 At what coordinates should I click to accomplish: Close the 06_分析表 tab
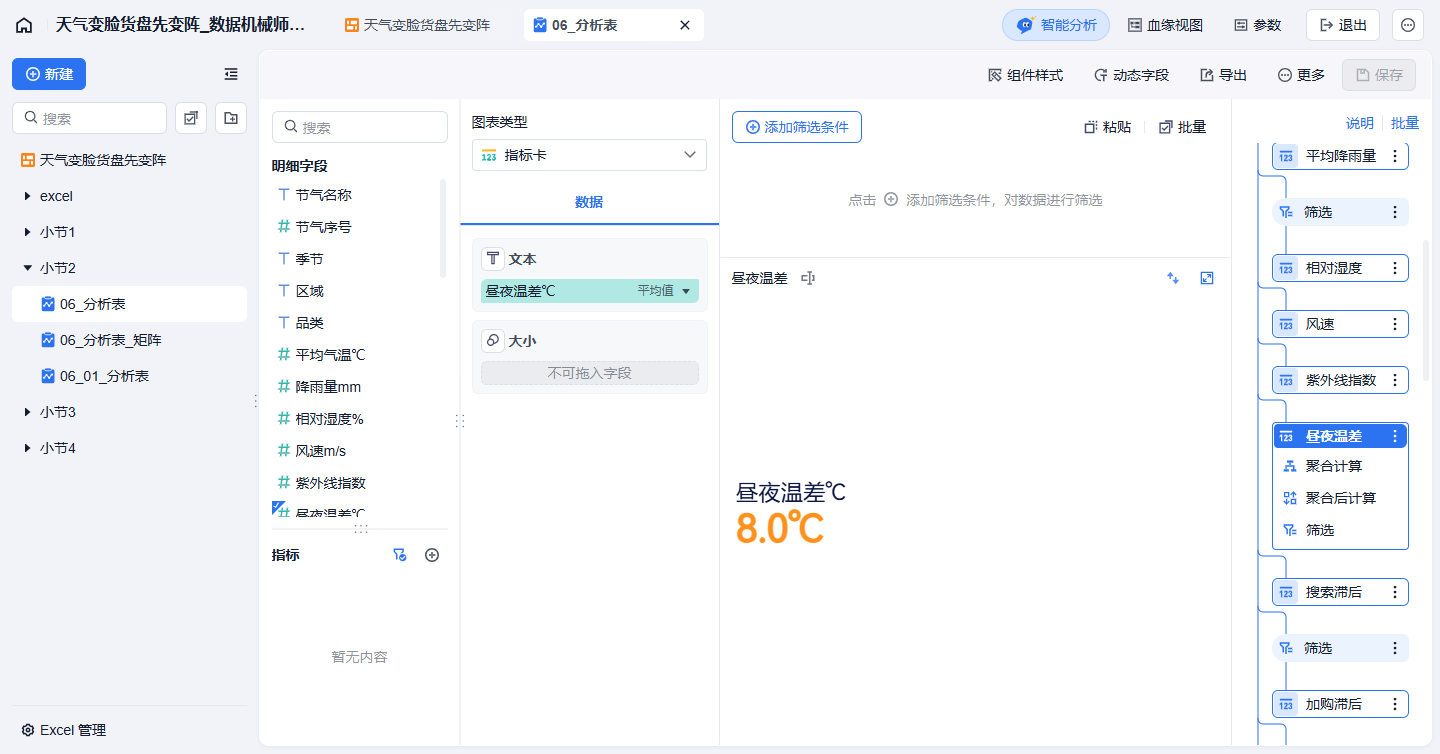685,25
